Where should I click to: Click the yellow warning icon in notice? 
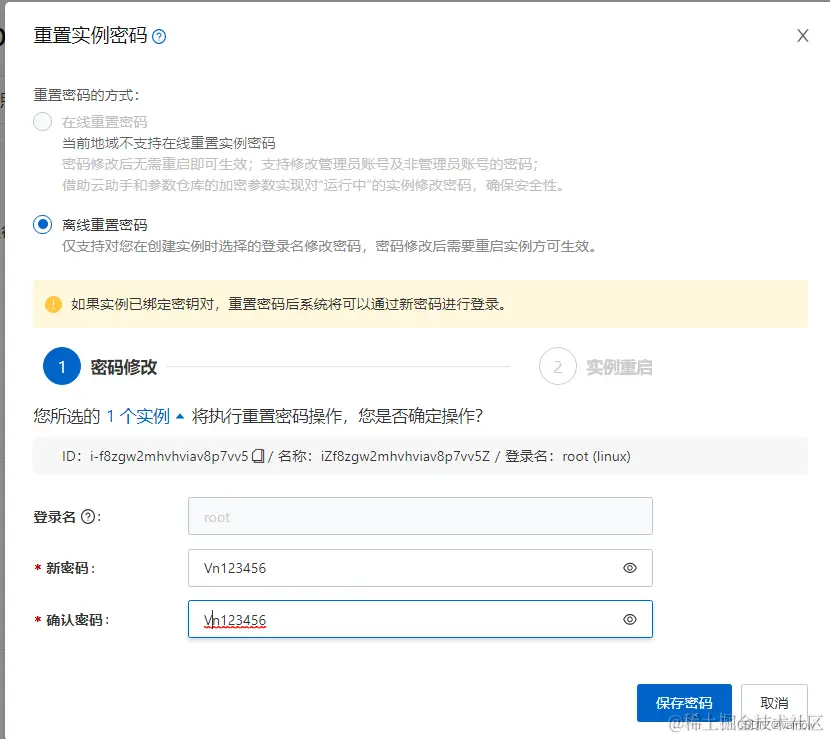tap(53, 304)
